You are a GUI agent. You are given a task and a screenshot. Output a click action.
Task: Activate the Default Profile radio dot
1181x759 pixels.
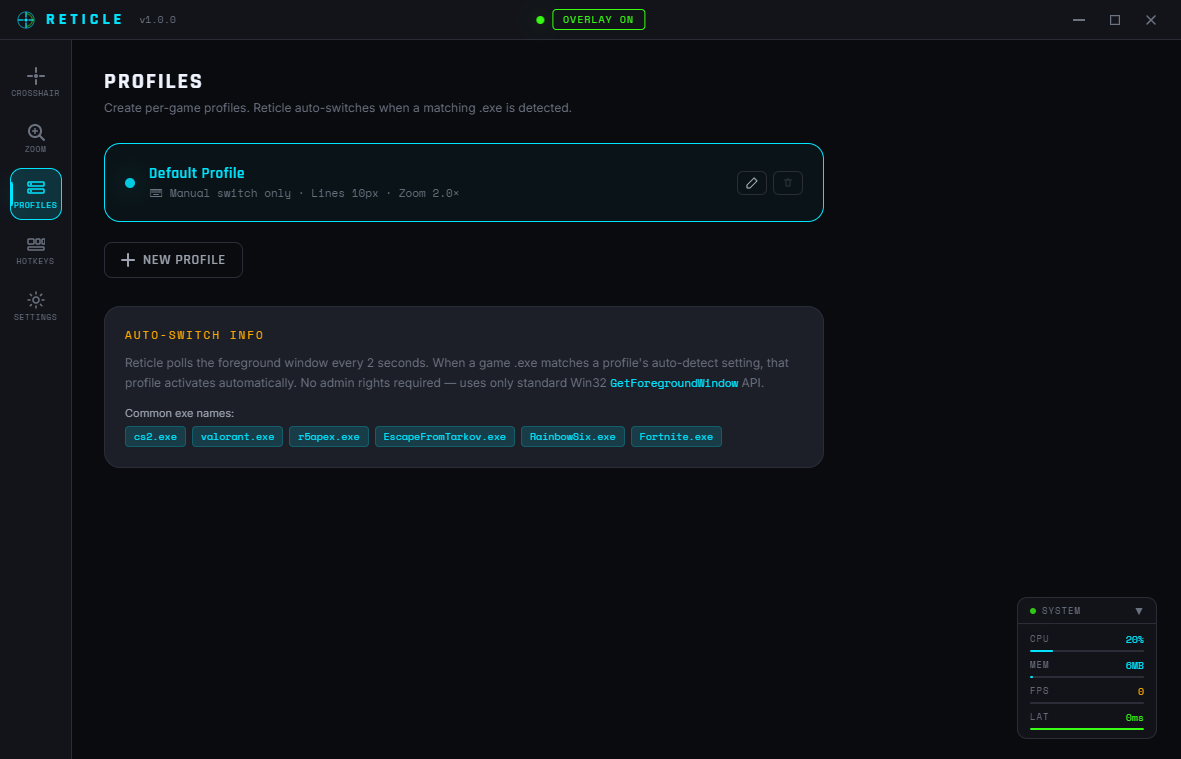click(130, 182)
